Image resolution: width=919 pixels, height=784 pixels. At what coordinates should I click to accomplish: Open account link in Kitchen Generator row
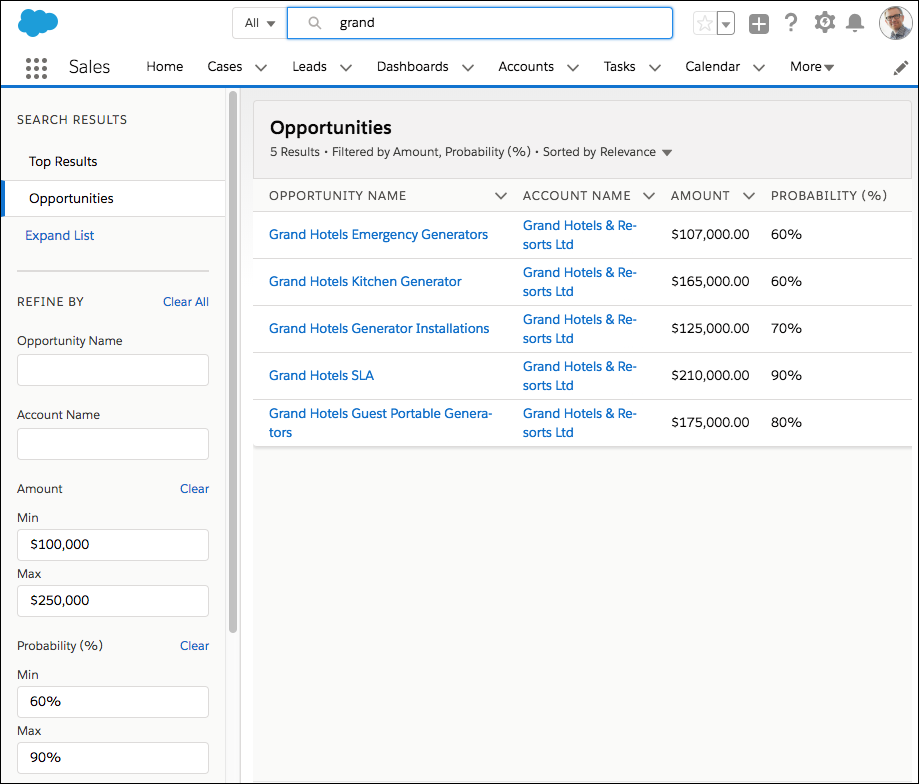coord(579,282)
